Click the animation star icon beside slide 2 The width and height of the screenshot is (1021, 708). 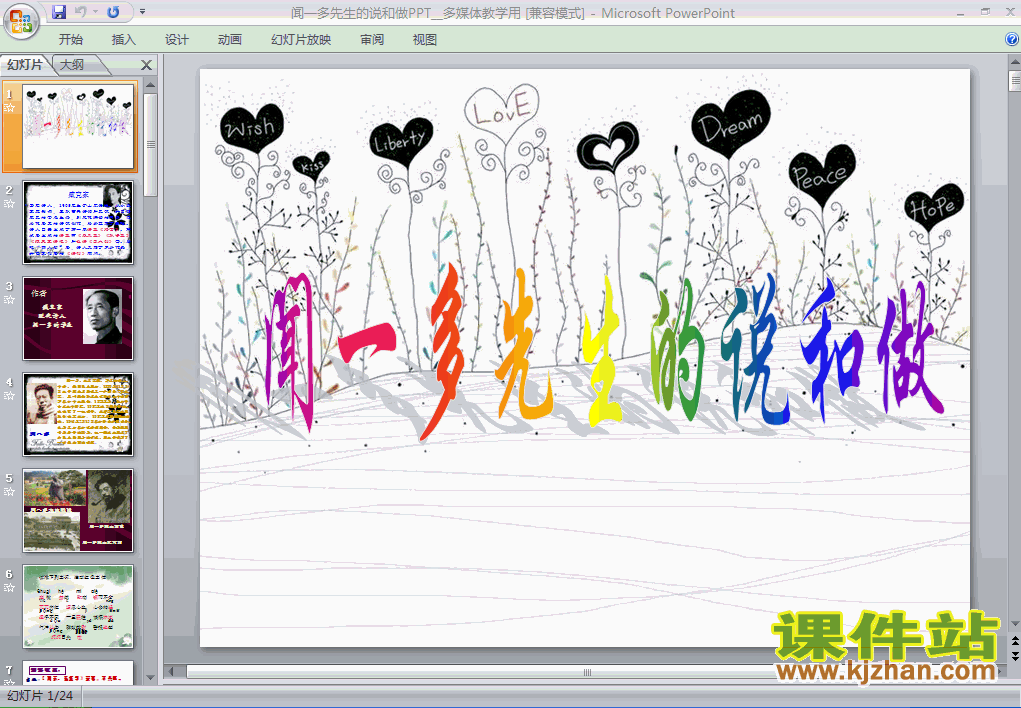(x=10, y=204)
